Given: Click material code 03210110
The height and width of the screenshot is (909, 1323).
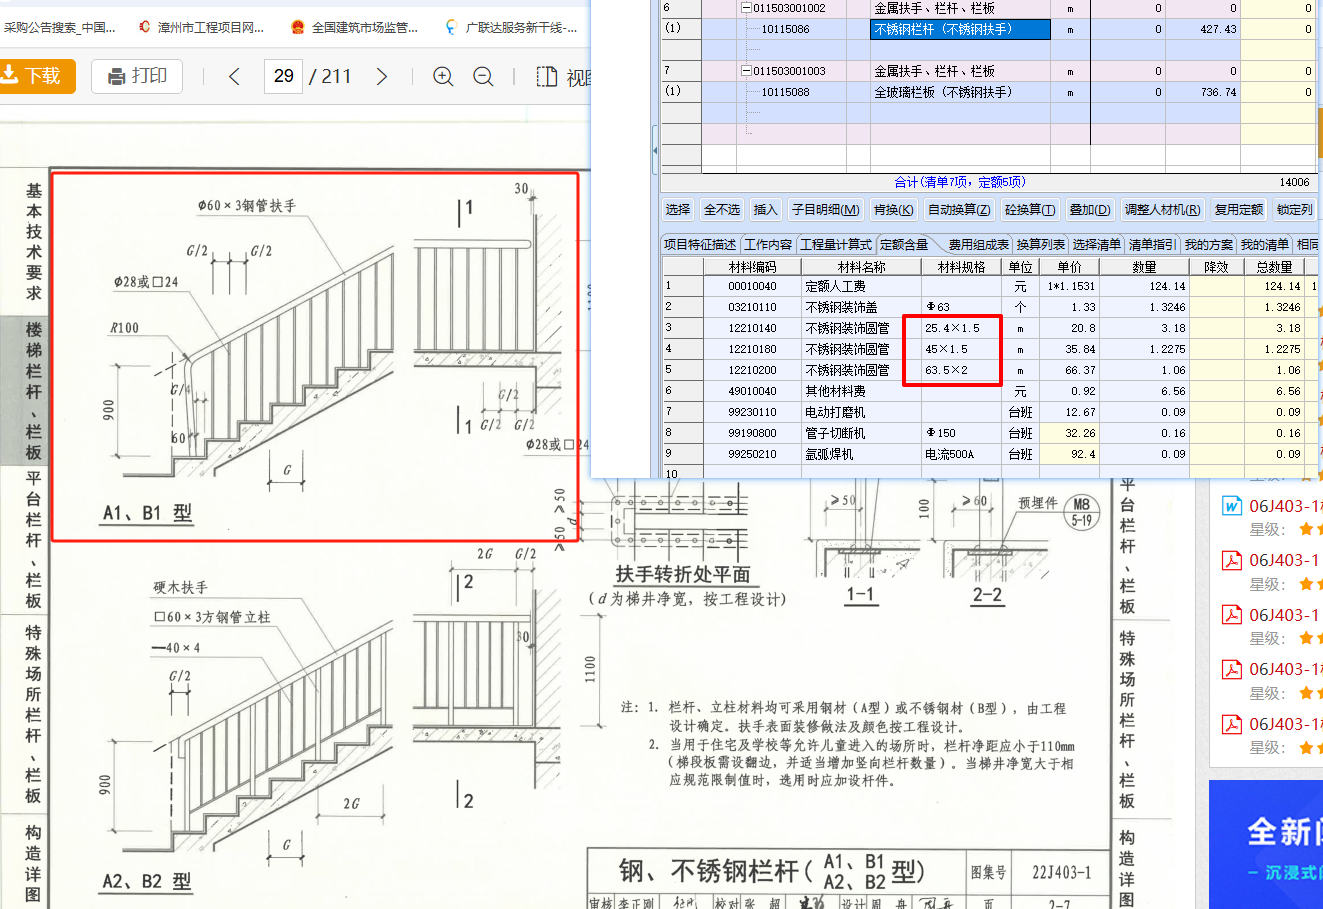Looking at the screenshot, I should [x=752, y=307].
